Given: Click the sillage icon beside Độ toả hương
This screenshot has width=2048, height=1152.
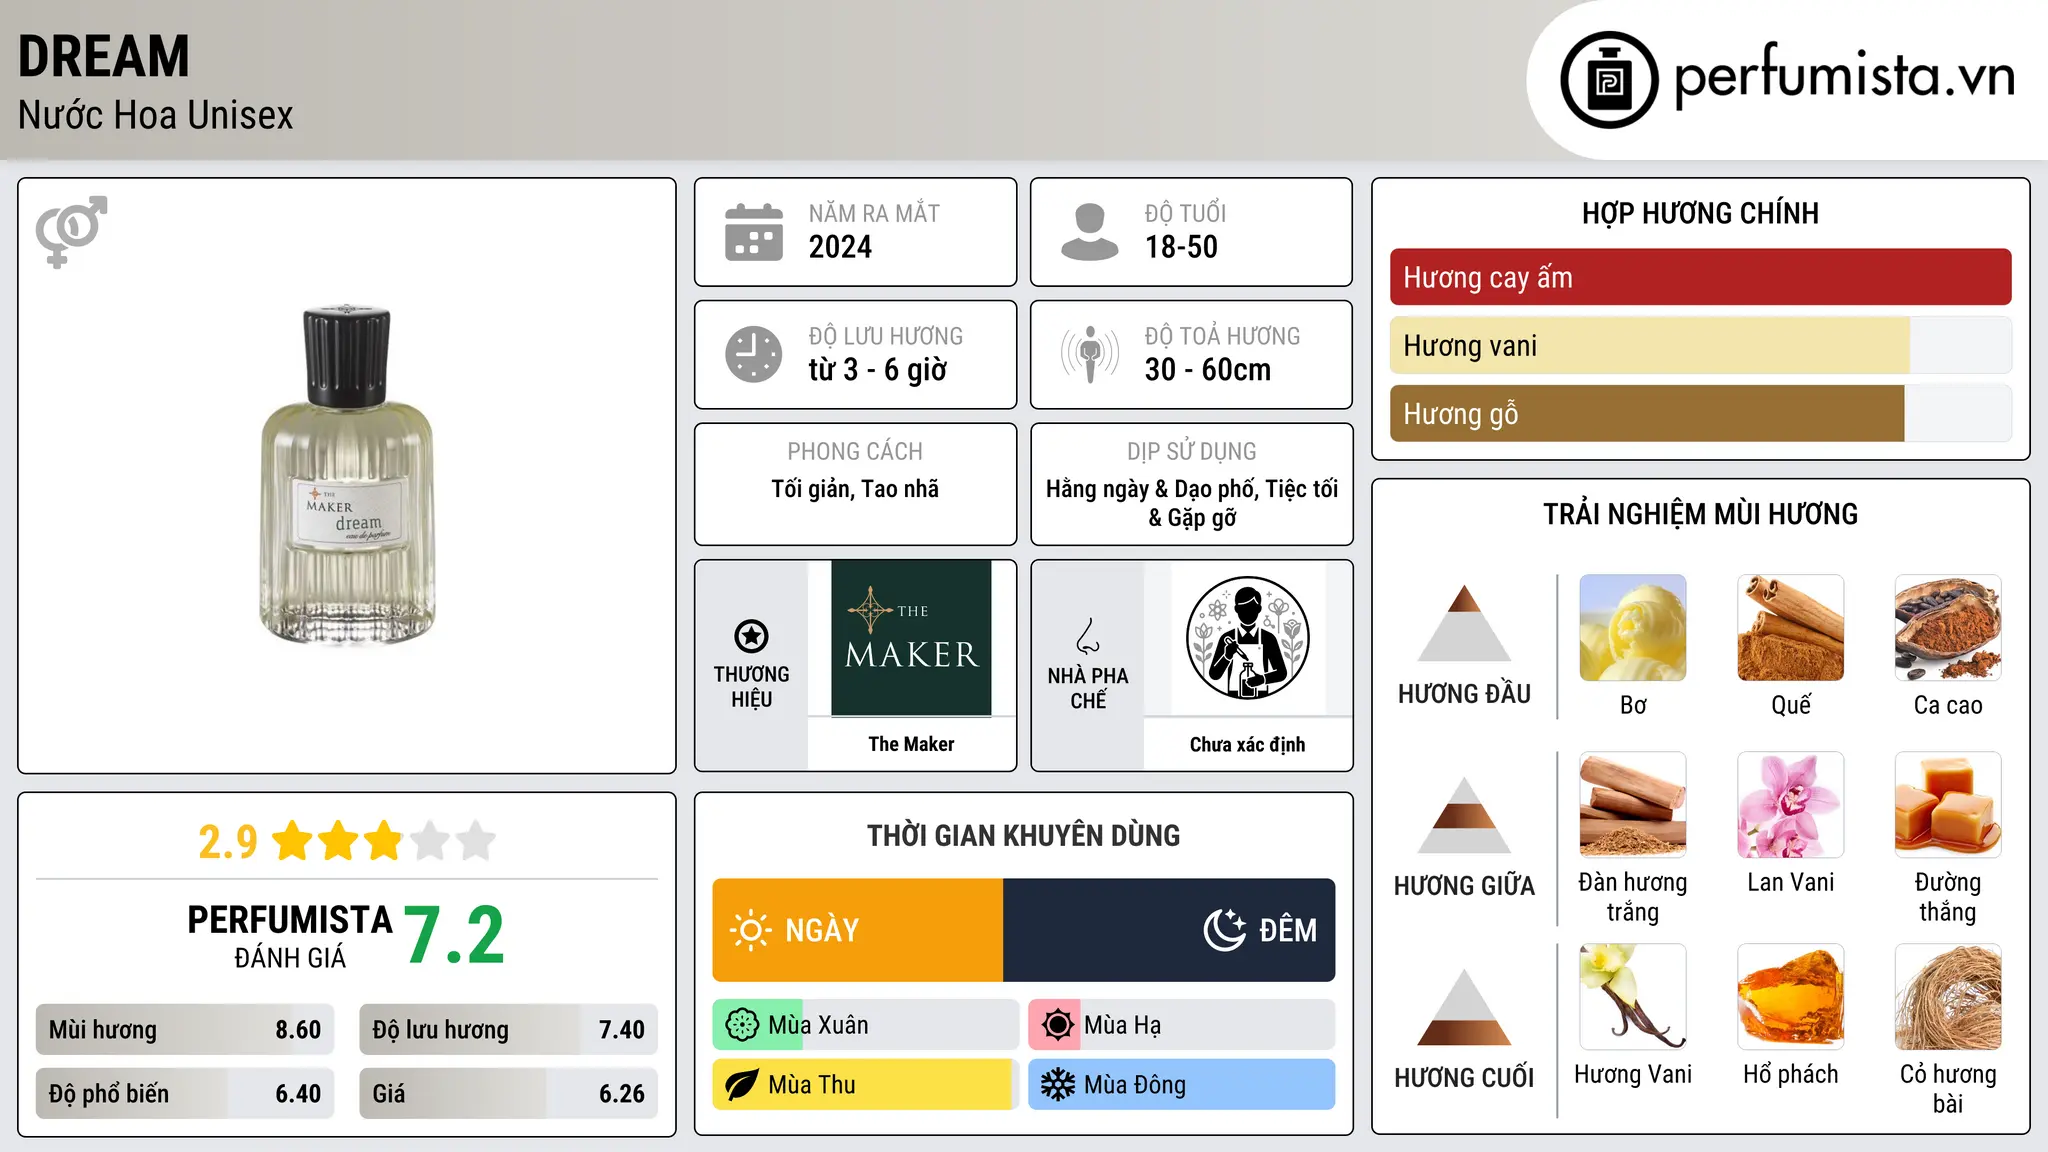Looking at the screenshot, I should point(1090,354).
